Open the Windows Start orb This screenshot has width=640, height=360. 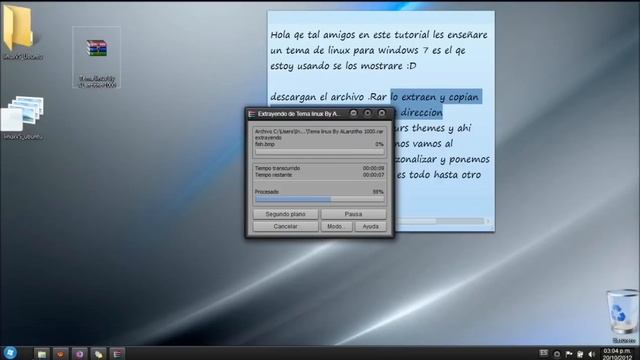click(x=10, y=353)
